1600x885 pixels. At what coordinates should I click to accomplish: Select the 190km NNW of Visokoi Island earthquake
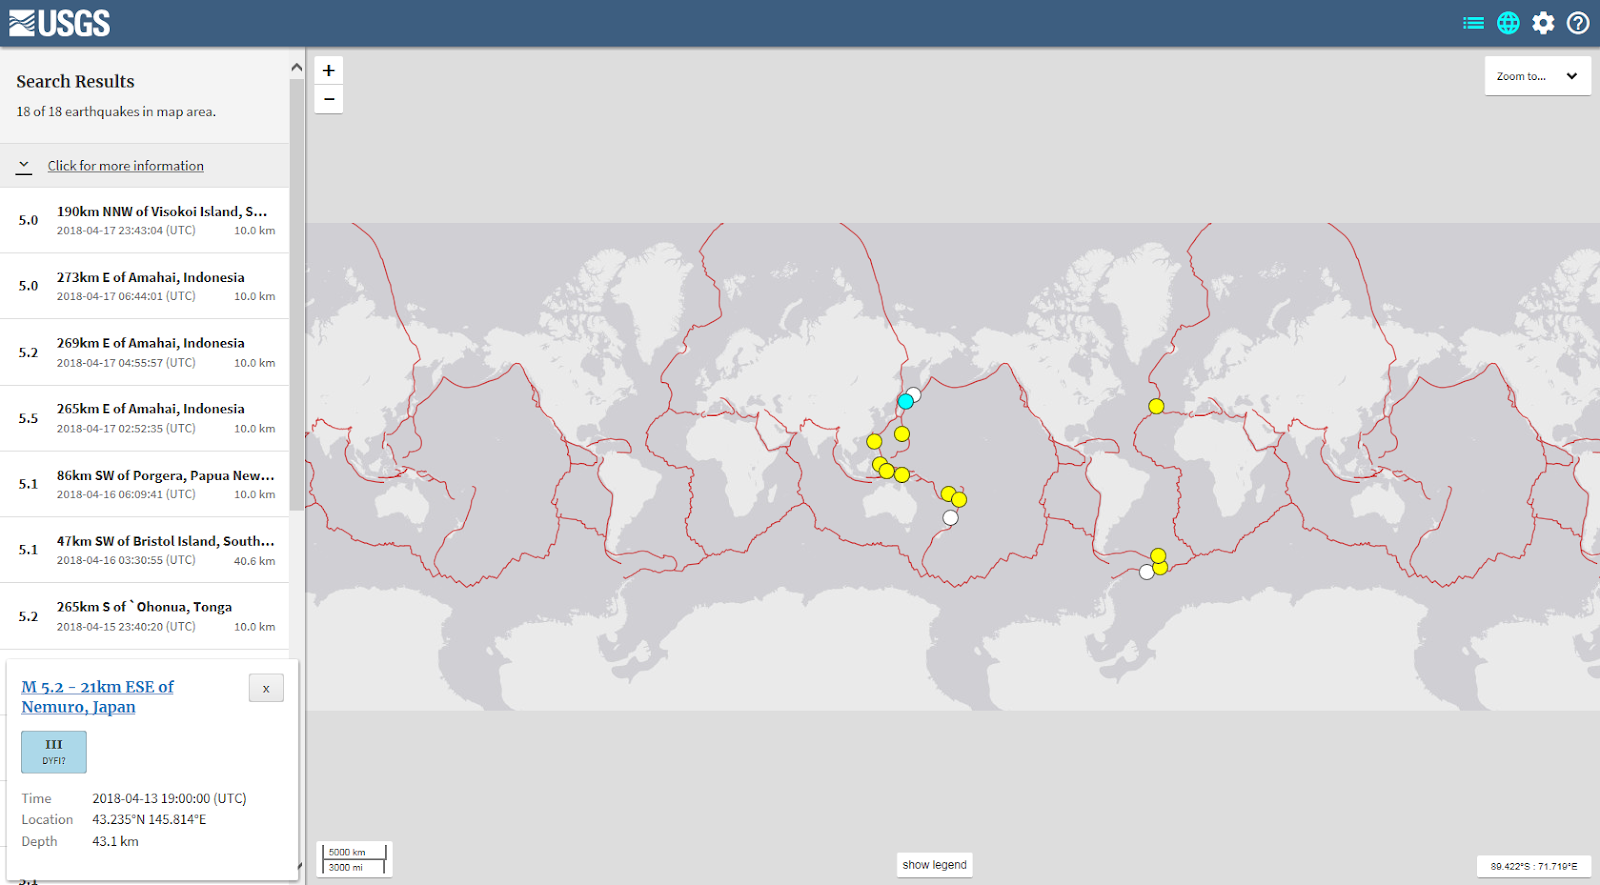[x=145, y=220]
